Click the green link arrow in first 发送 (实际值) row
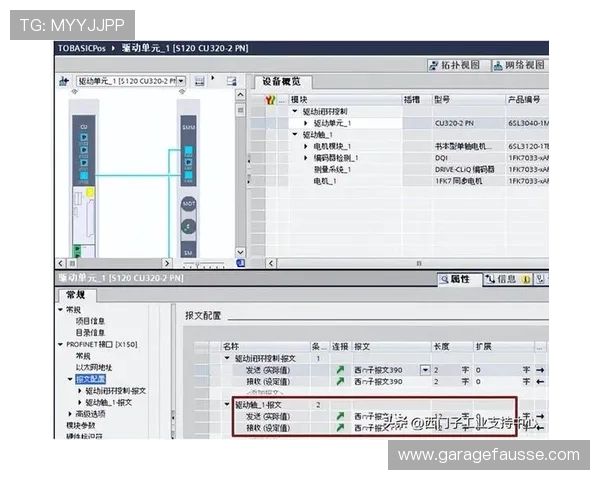This screenshot has width=600, height=480. pos(340,370)
